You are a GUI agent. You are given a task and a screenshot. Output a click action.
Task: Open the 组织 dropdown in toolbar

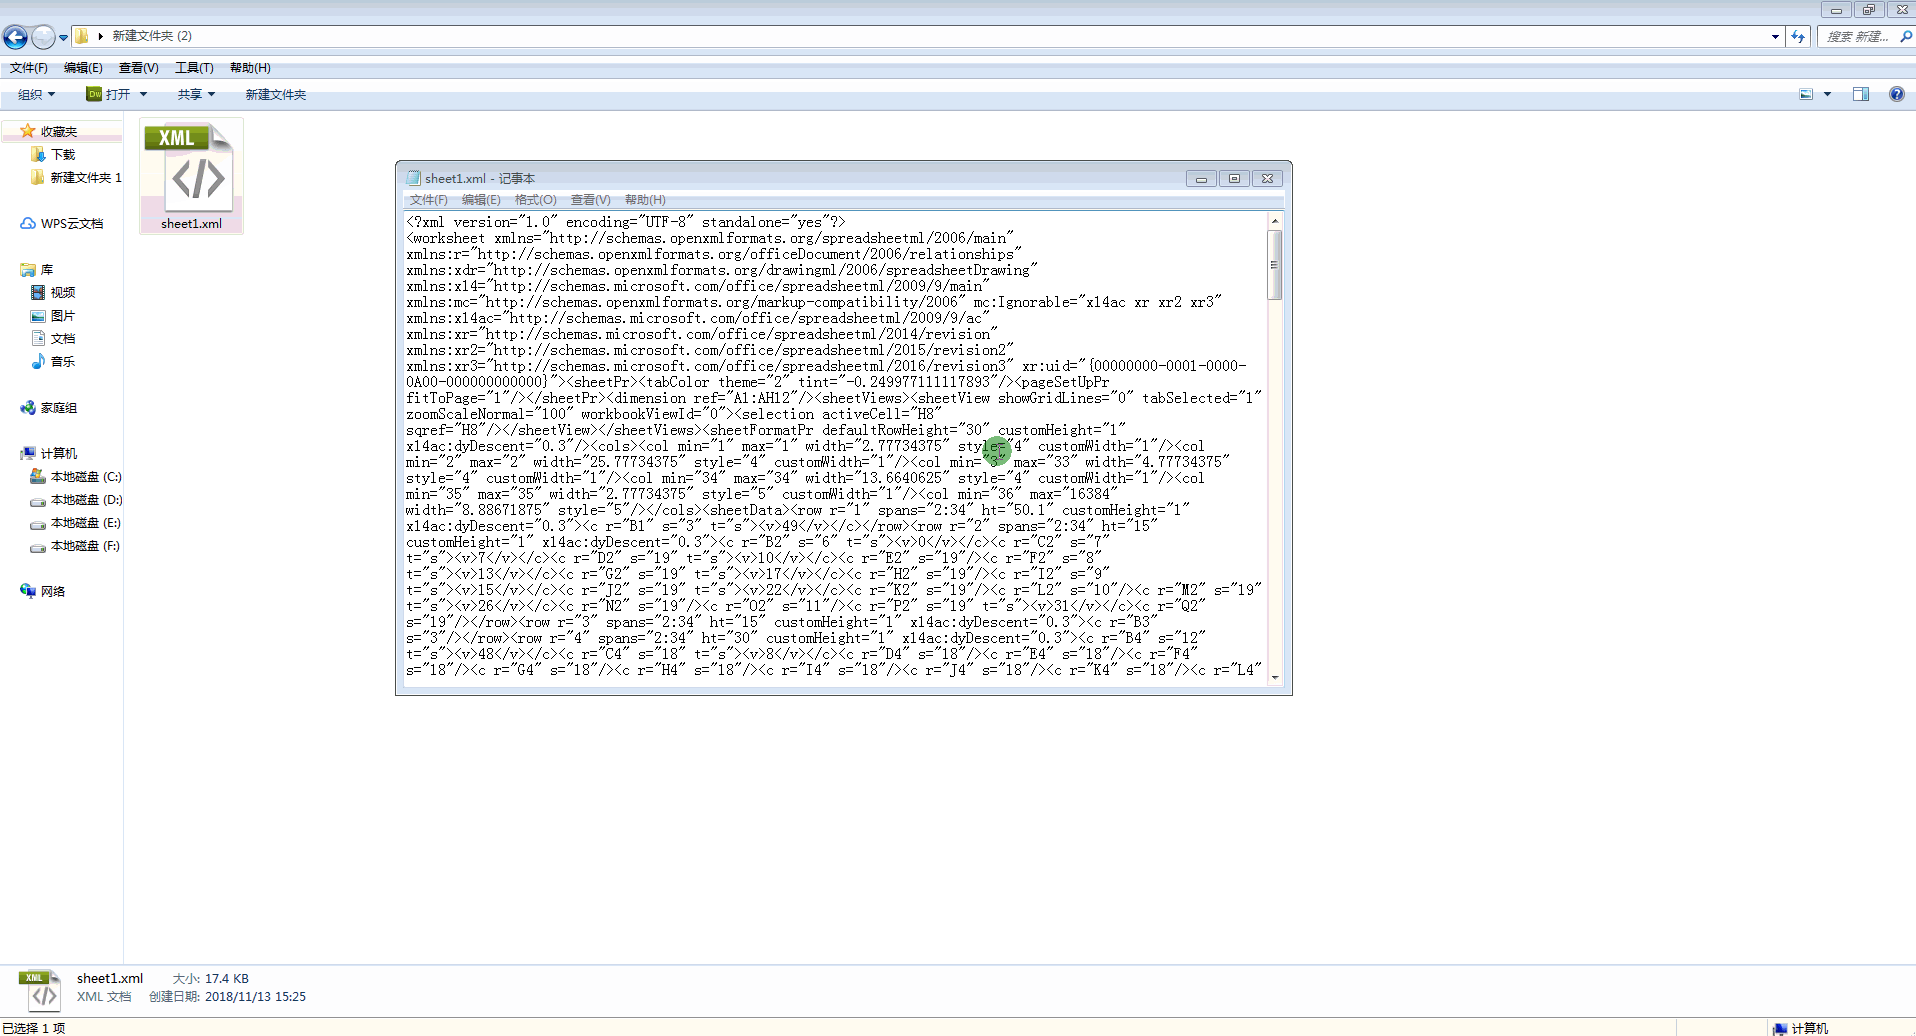click(36, 94)
